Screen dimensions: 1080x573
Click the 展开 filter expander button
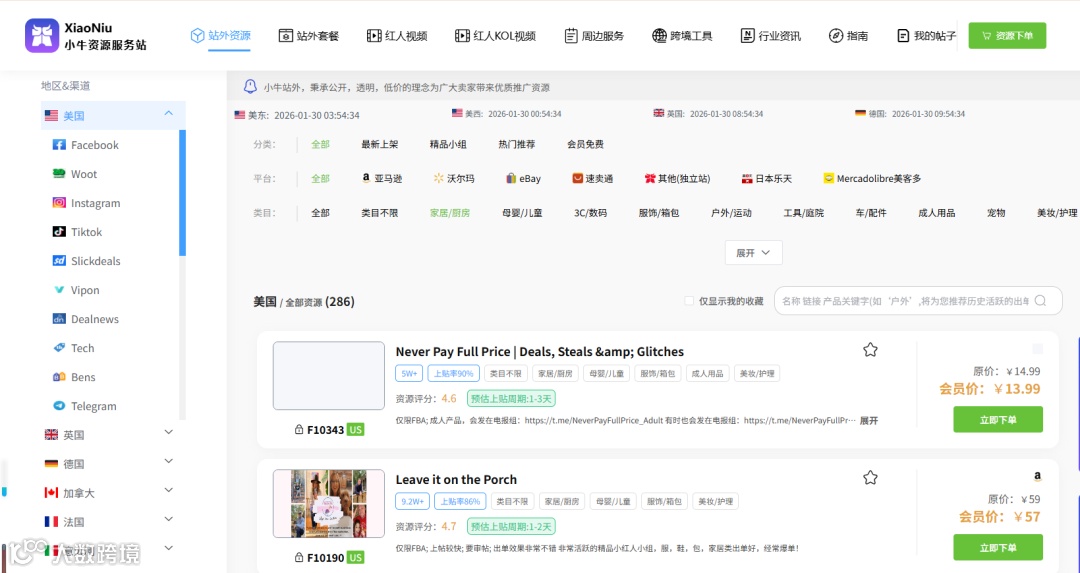tap(754, 253)
